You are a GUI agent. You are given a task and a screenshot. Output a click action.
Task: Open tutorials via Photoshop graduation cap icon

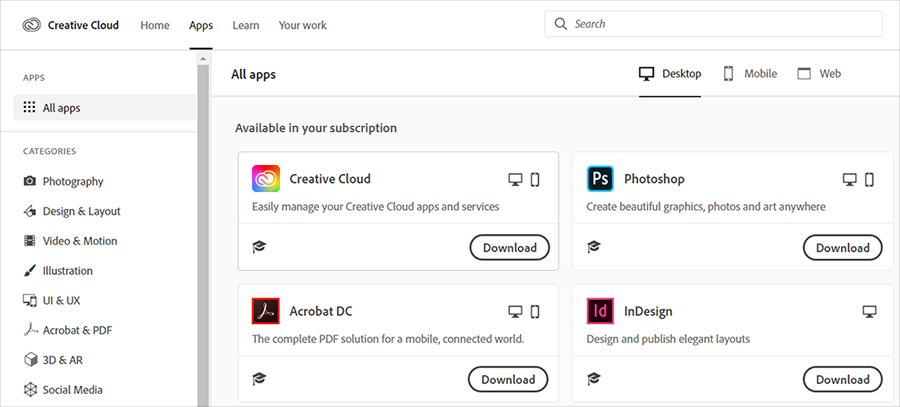pos(594,247)
